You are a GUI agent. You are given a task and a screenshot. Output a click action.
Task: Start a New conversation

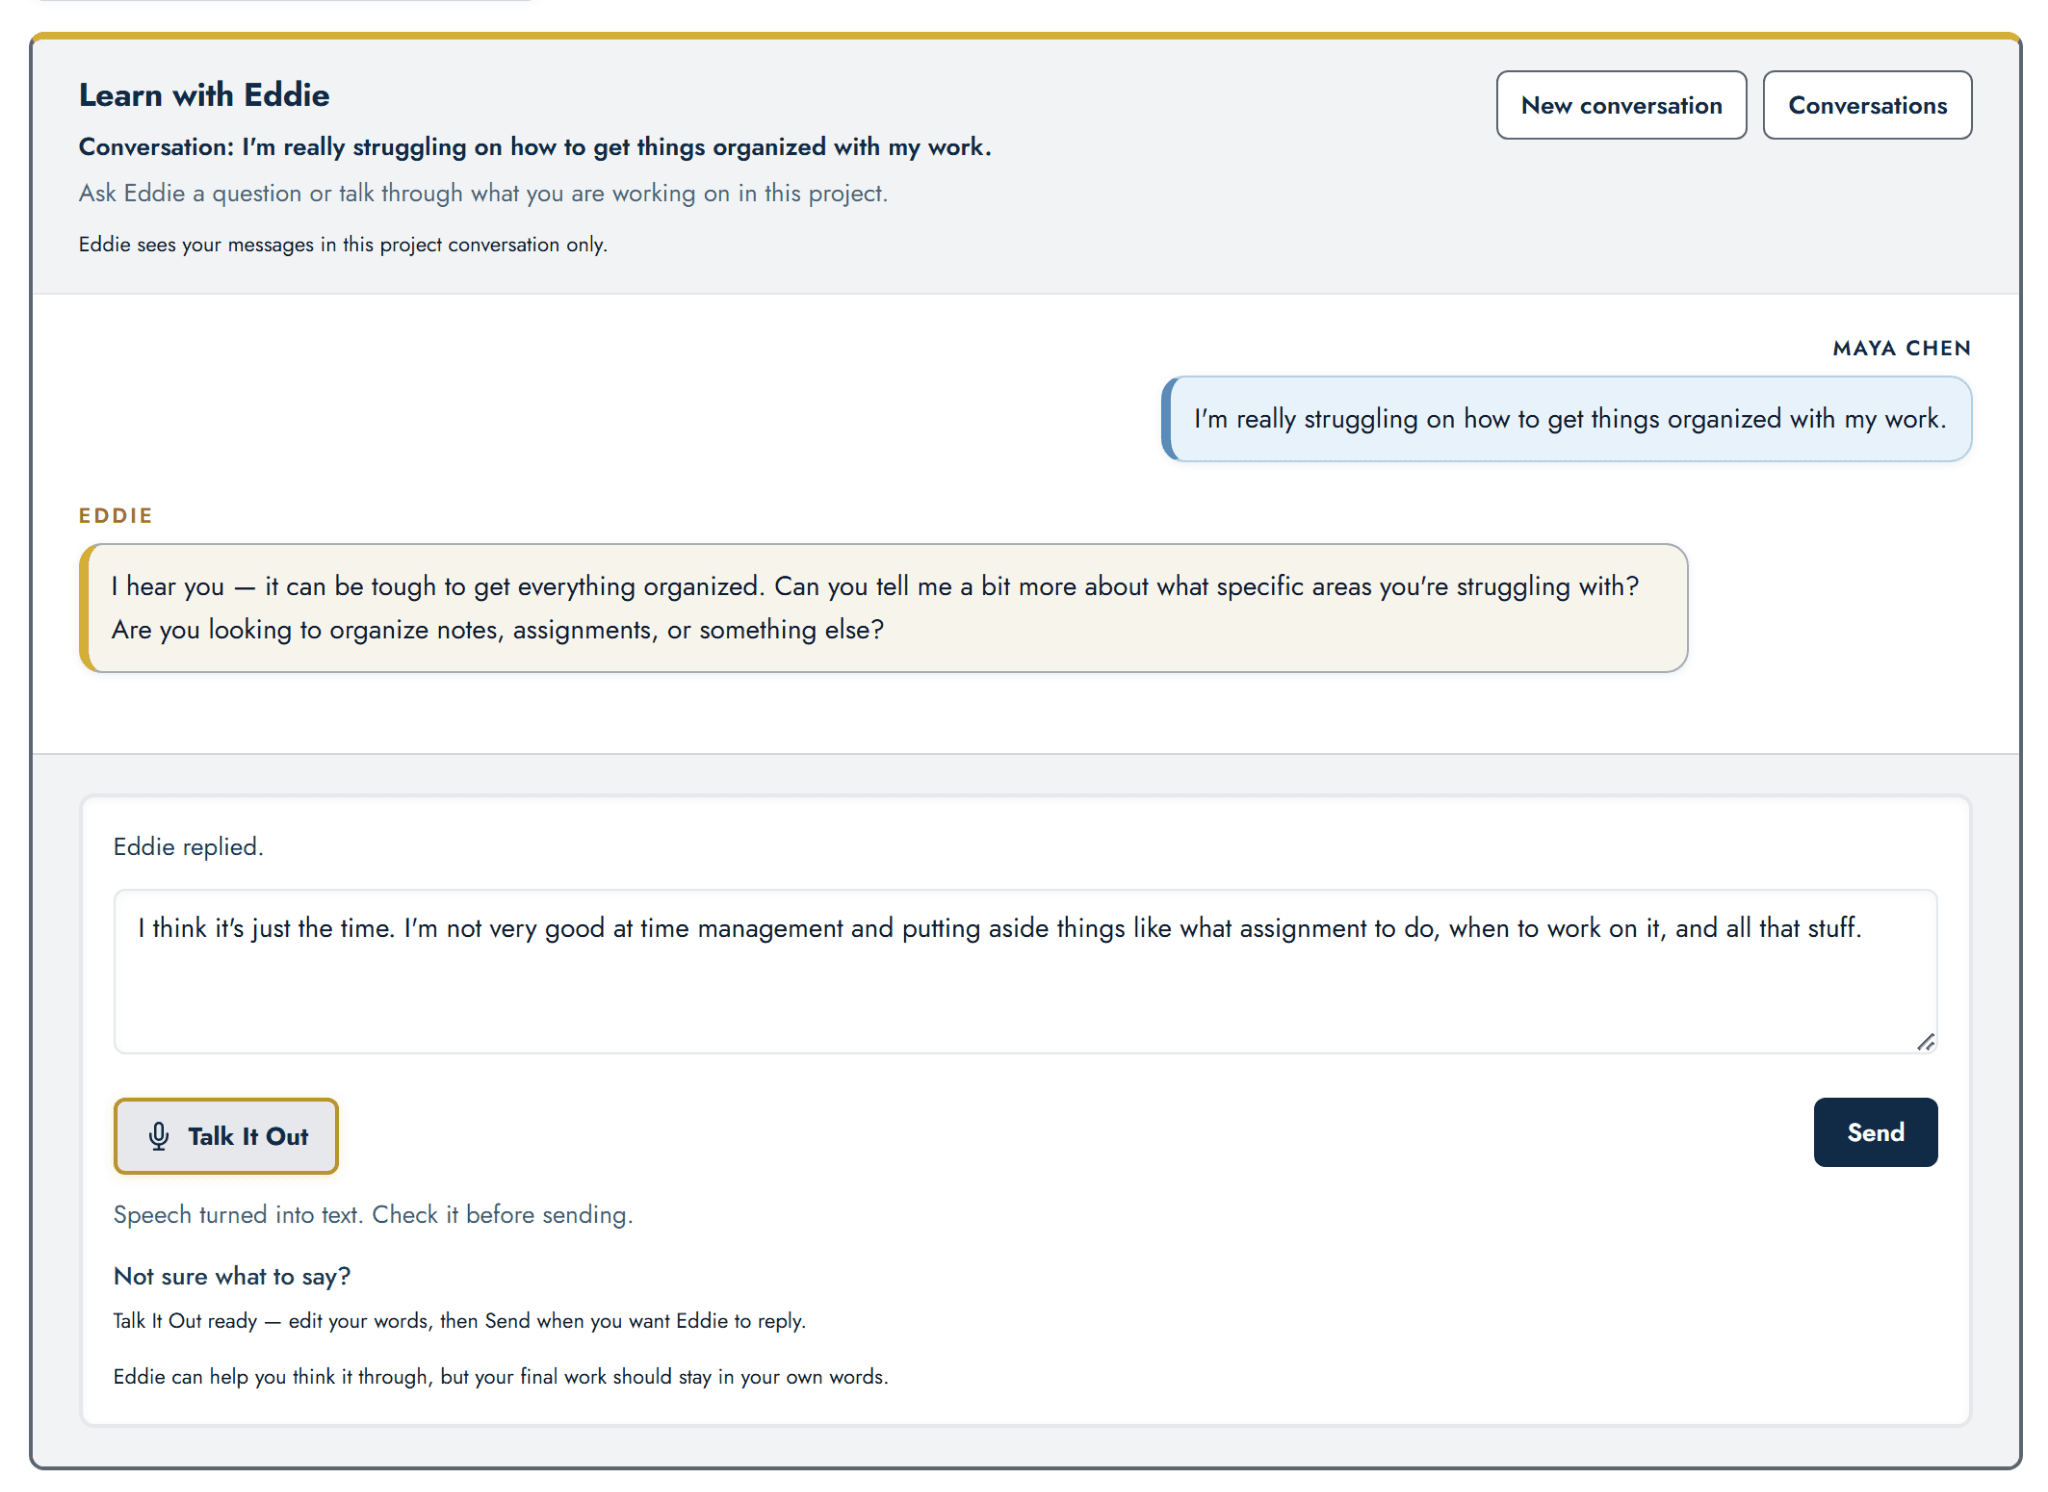[x=1620, y=105]
